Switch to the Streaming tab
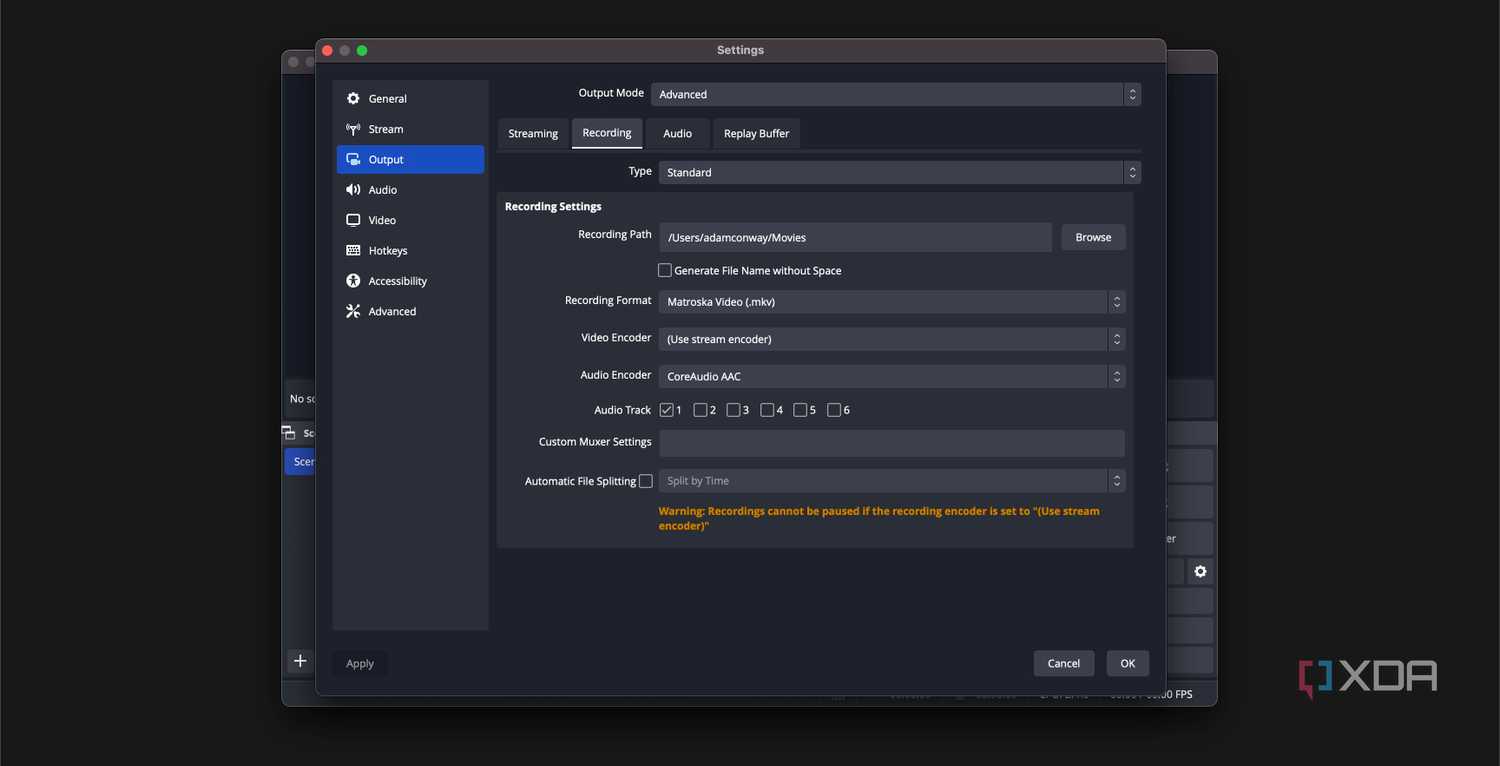The image size is (1500, 766). [x=533, y=134]
